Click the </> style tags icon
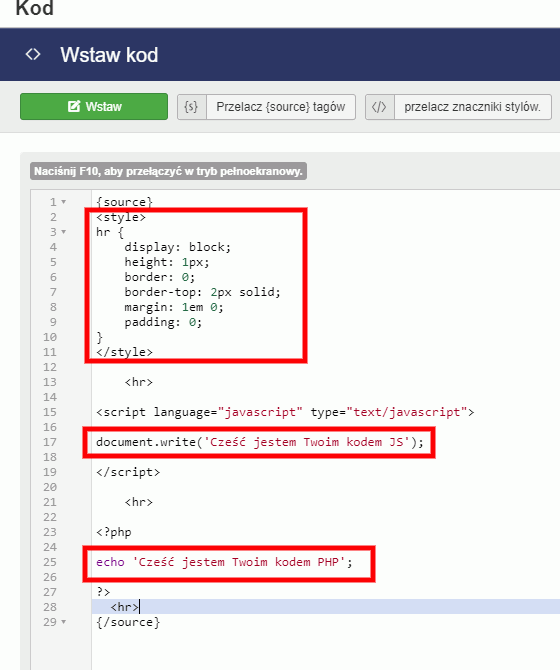This screenshot has height=670, width=560. 379,106
